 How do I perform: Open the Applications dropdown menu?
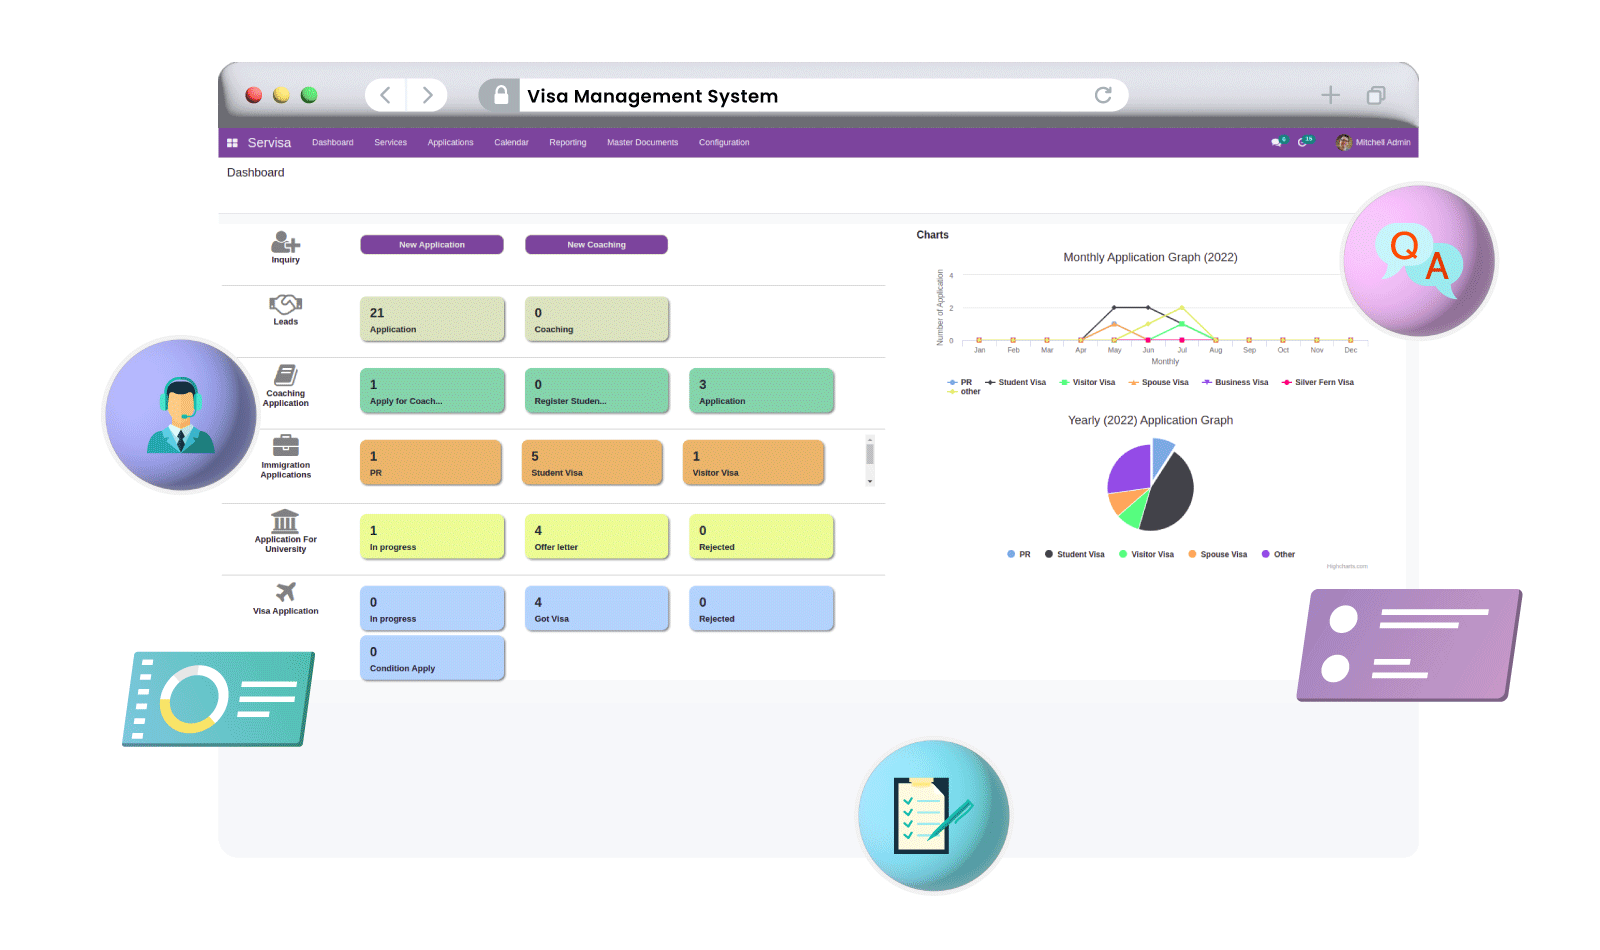pos(450,142)
